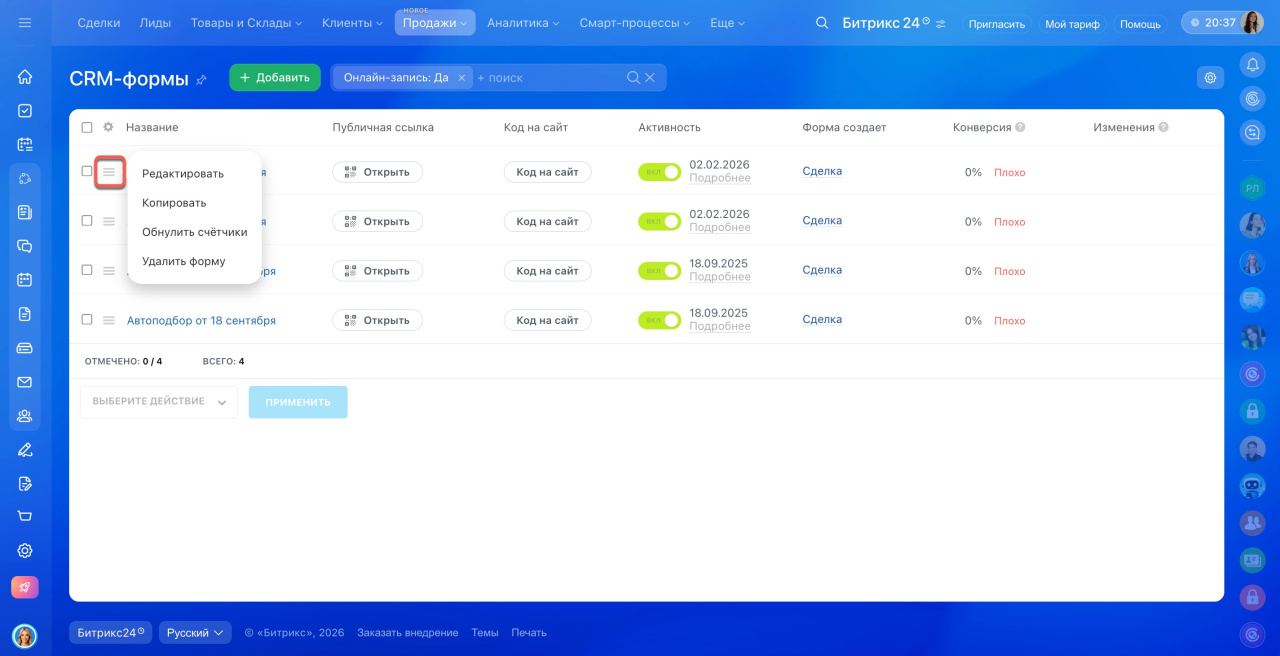Click the bell notifications icon
The image size is (1280, 656).
[1252, 65]
